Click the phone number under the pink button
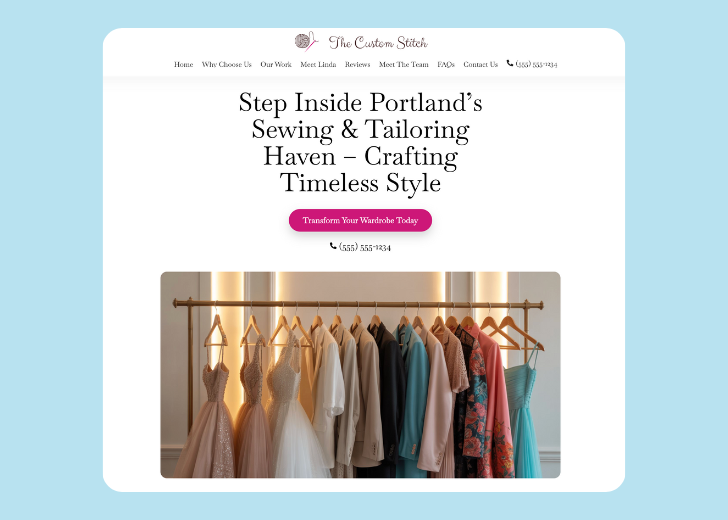728x520 pixels. (365, 247)
